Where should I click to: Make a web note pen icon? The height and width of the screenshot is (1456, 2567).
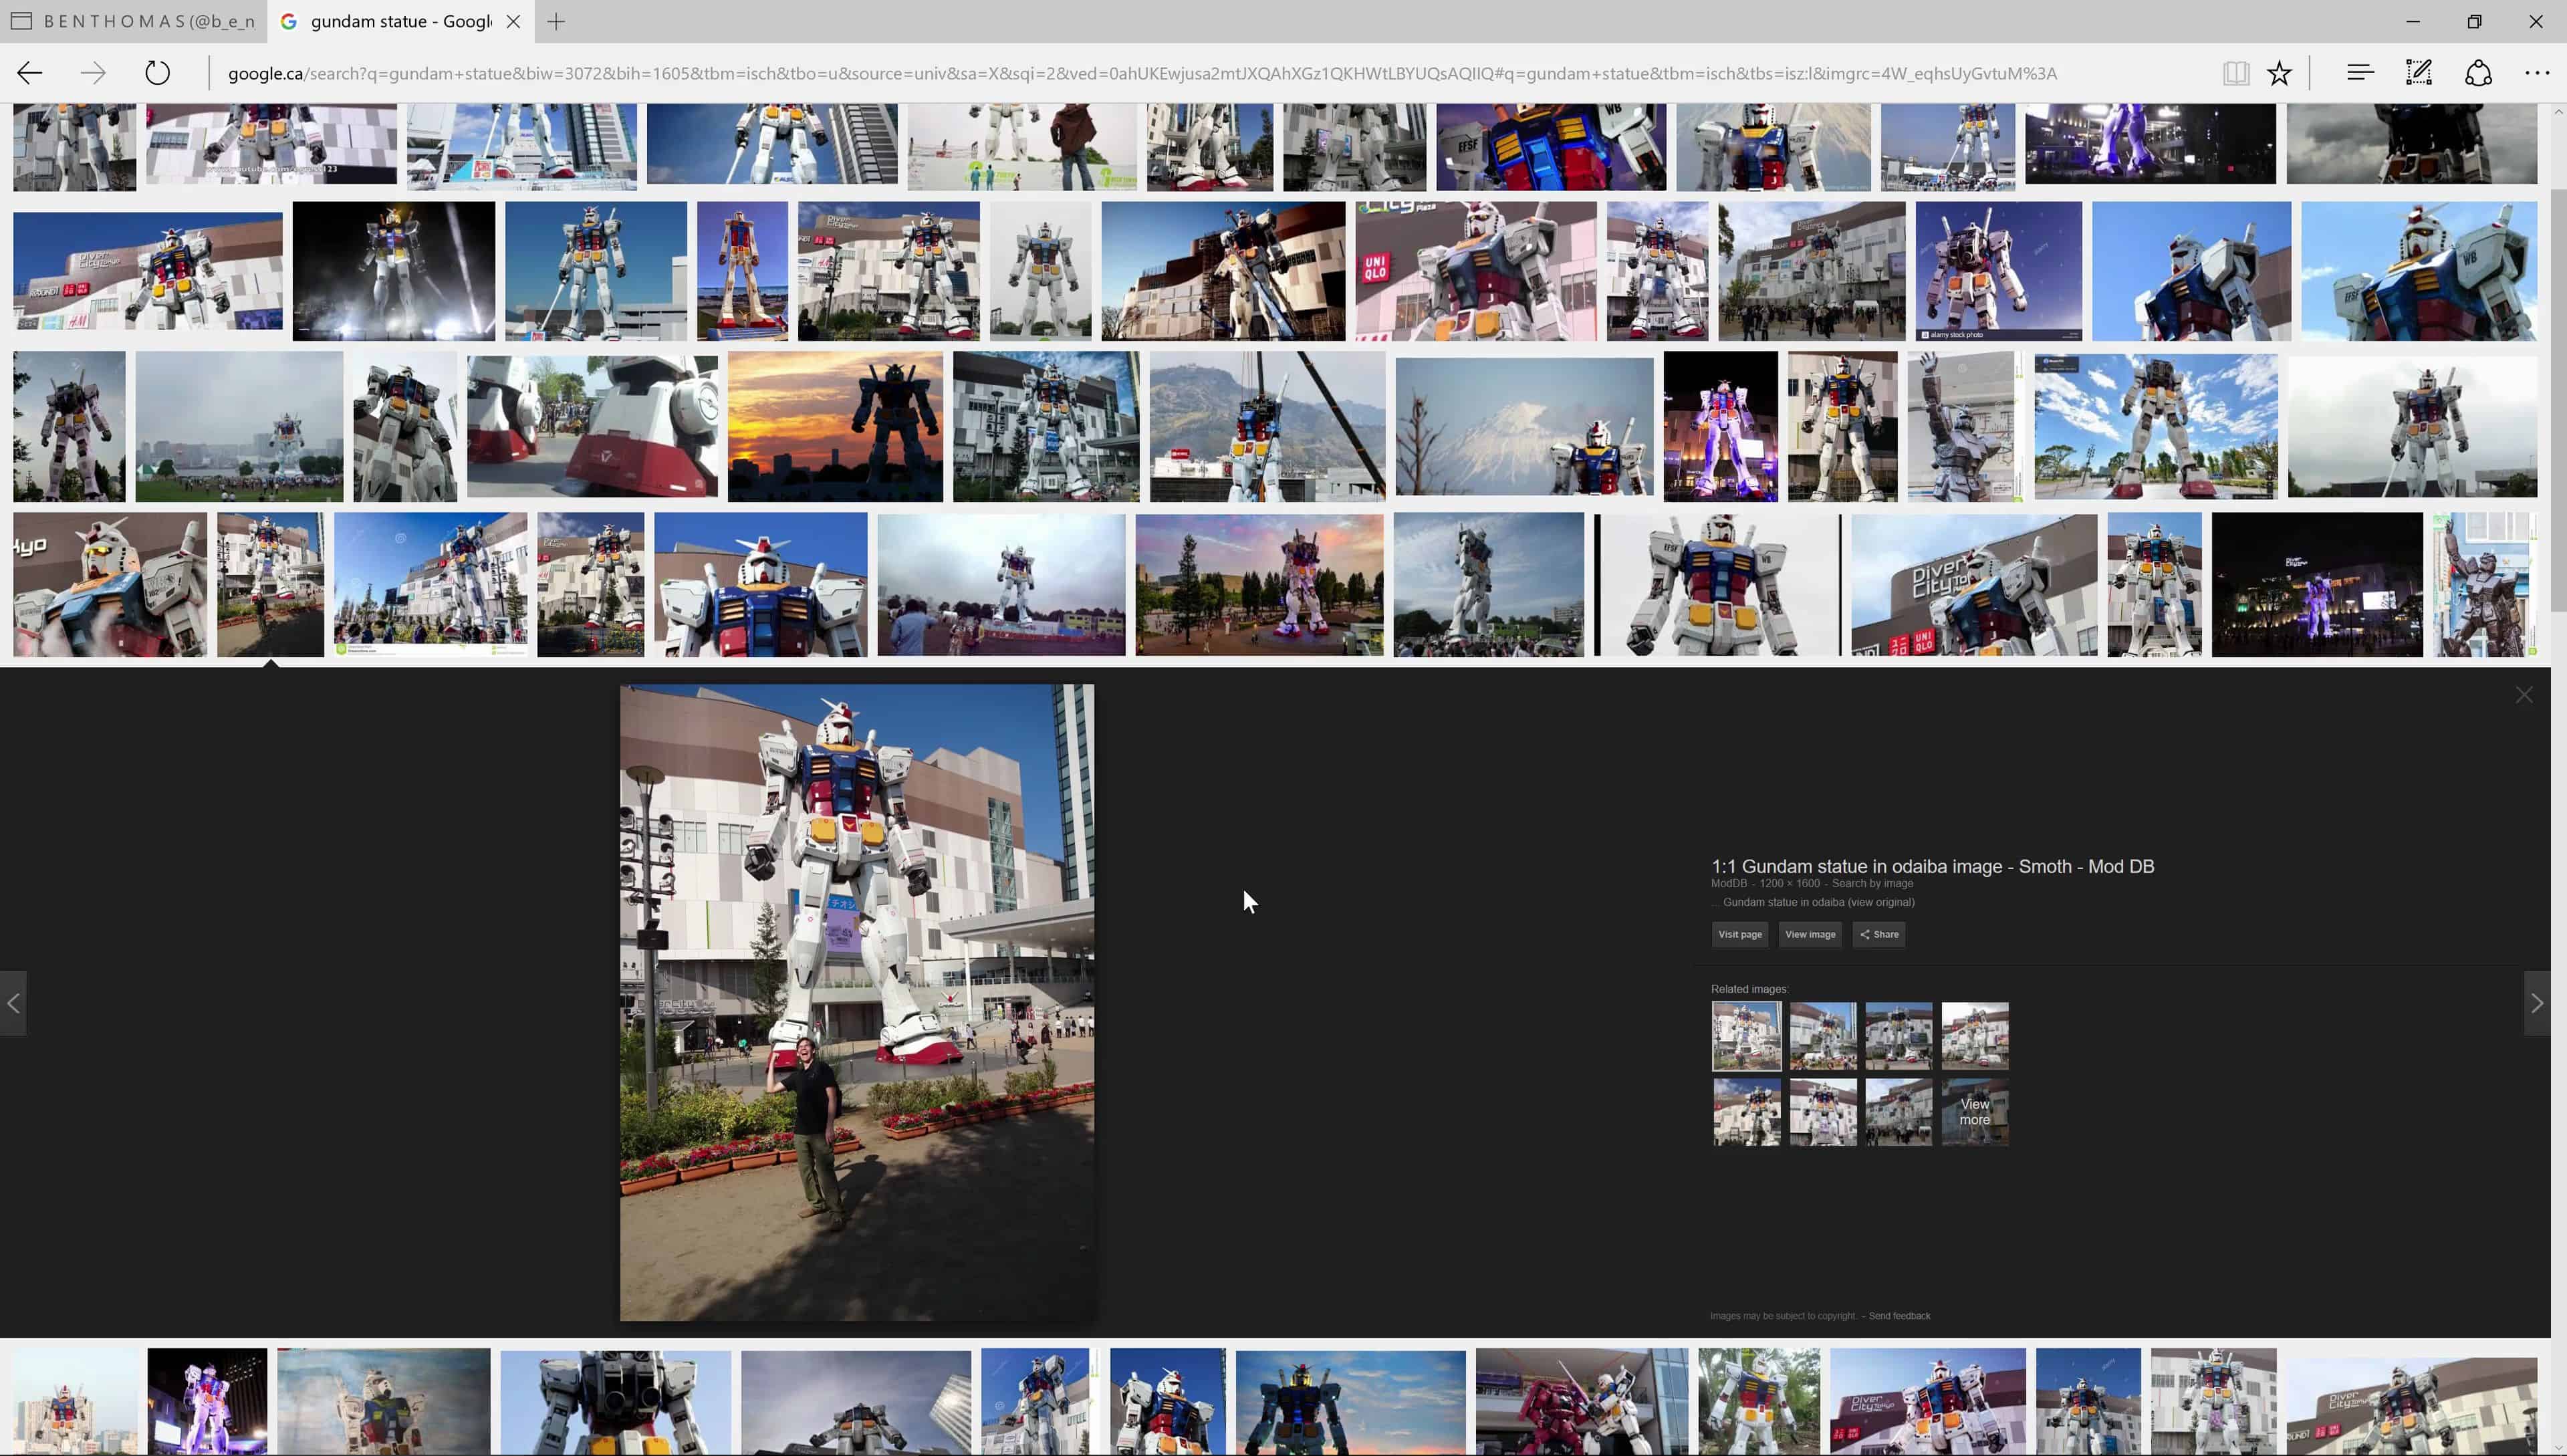[2419, 72]
